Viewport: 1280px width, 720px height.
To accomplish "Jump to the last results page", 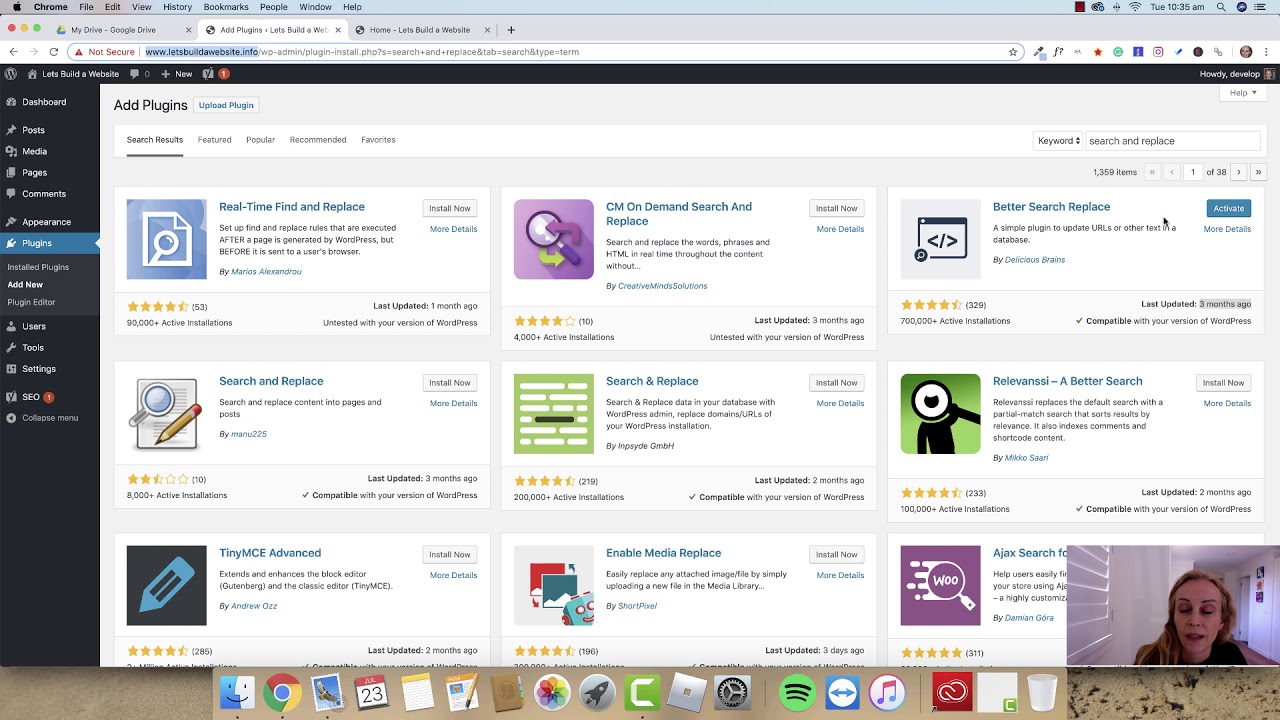I will [1258, 172].
